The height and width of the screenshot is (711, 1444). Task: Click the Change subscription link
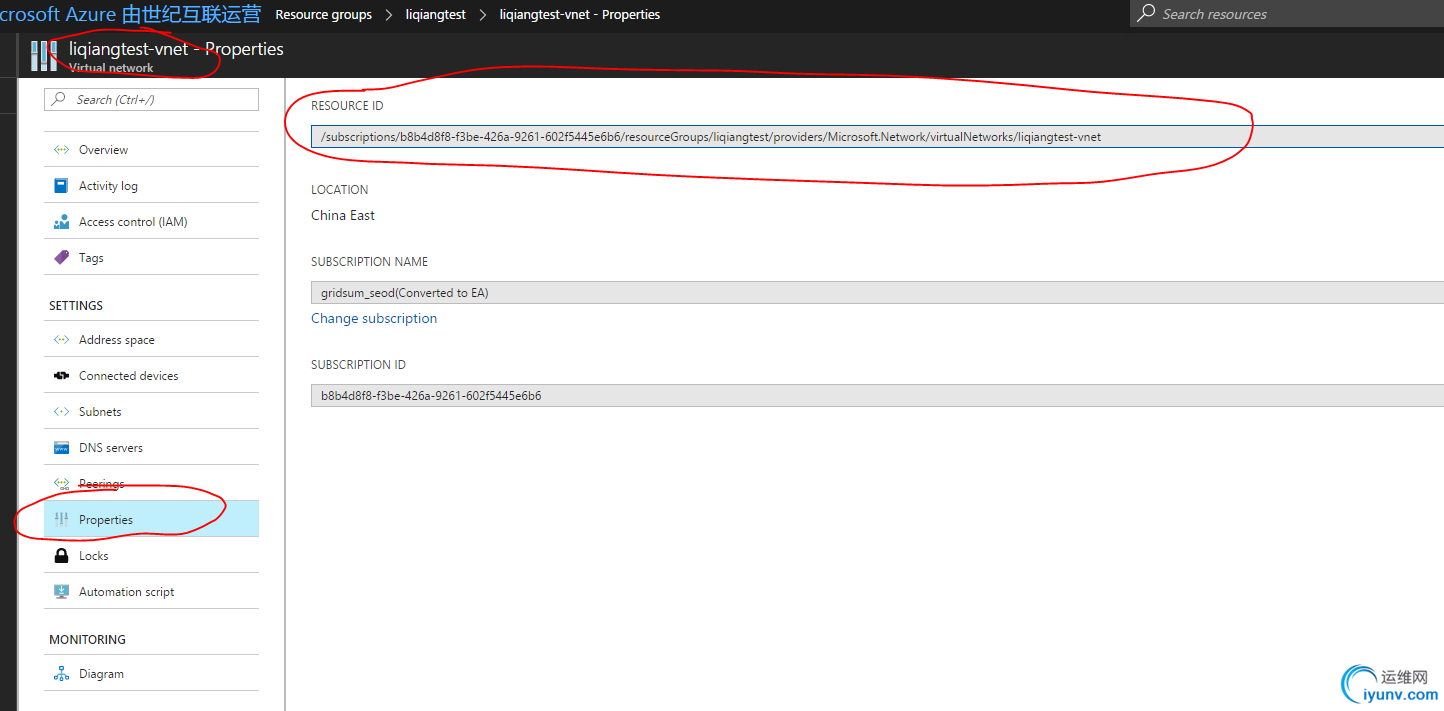[x=374, y=318]
